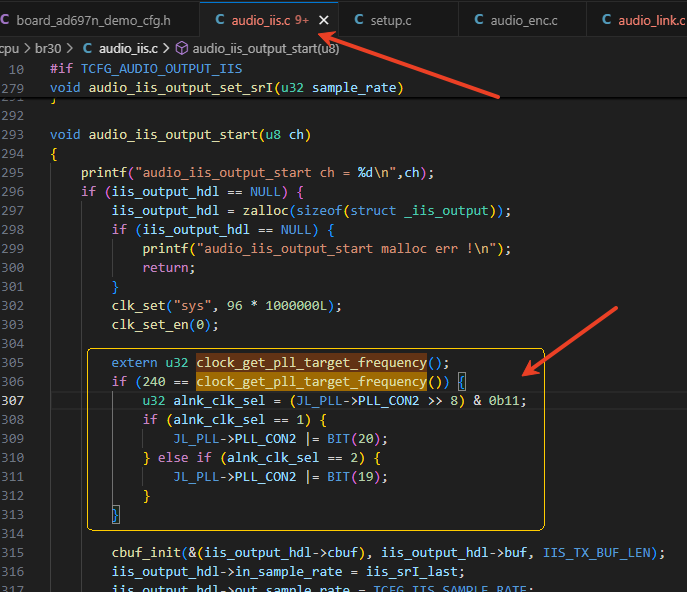Click the C file icon on audio_enc.c tab
The image size is (687, 592).
click(479, 20)
